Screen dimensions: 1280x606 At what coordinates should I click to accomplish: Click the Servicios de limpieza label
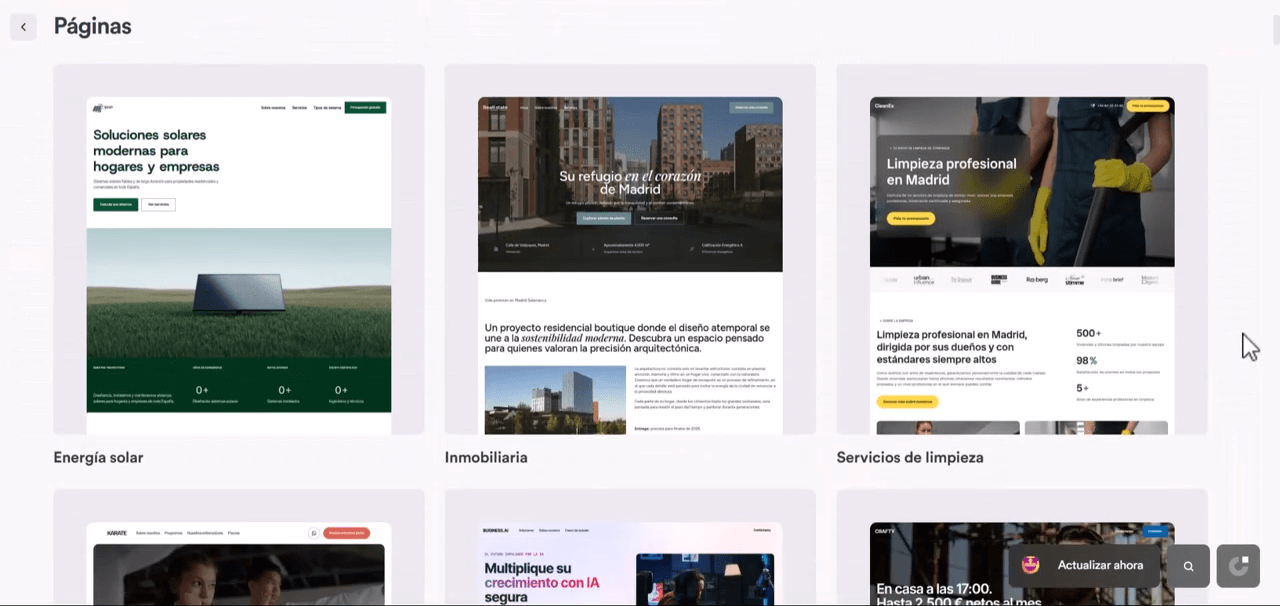click(x=910, y=457)
